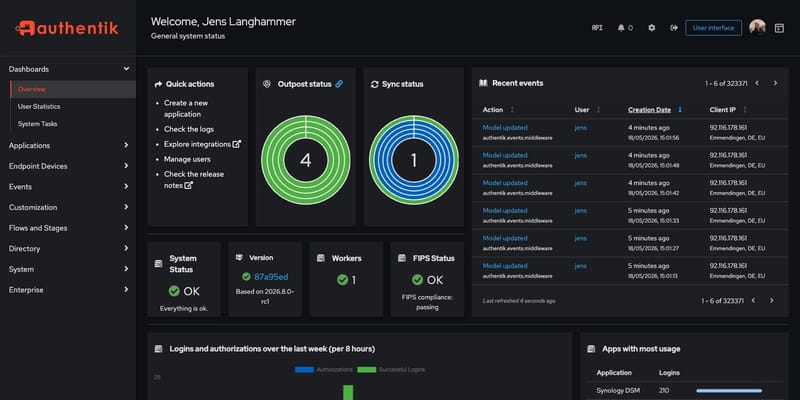This screenshot has height=400, width=800.
Task: Open Model updated event from 15:01:48
Action: 505,155
